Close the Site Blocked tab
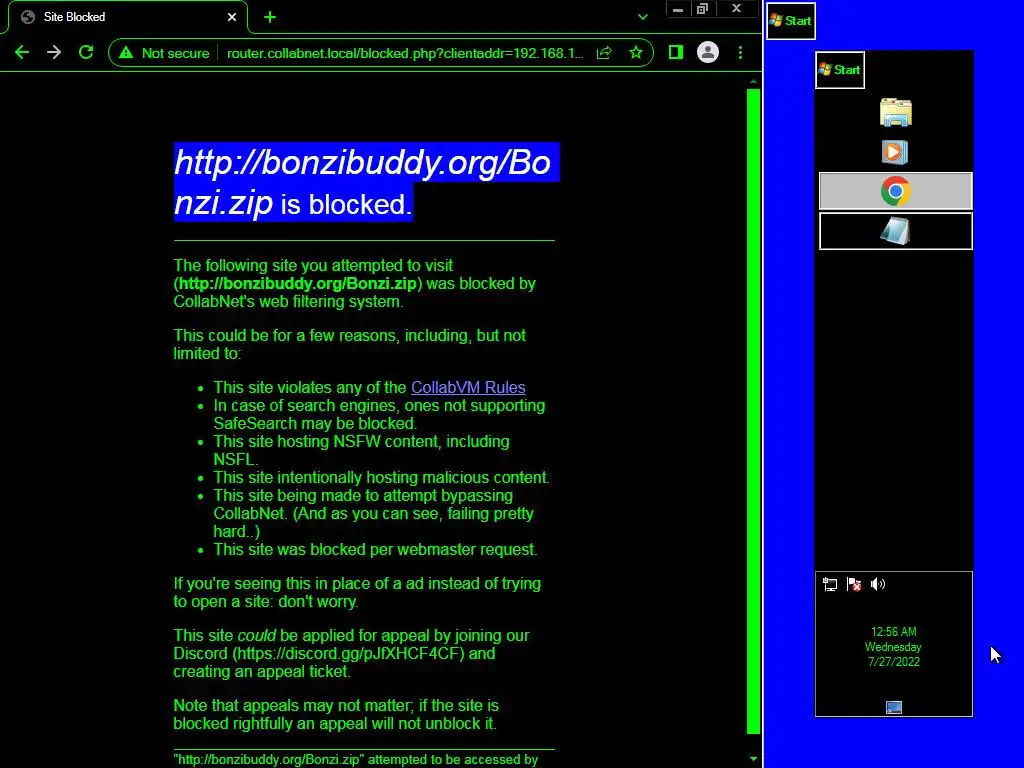1024x768 pixels. 232,17
